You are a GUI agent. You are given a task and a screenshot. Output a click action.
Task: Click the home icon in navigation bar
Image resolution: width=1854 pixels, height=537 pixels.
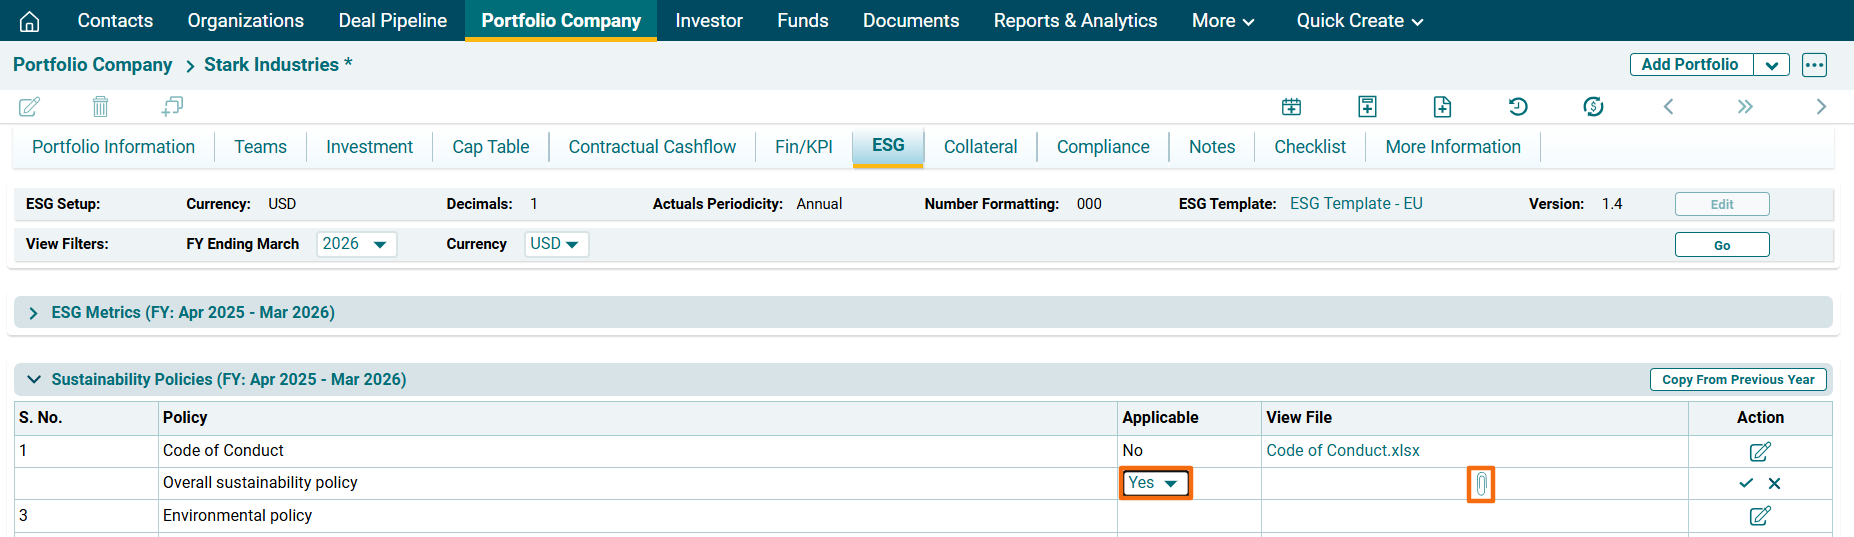click(x=30, y=21)
